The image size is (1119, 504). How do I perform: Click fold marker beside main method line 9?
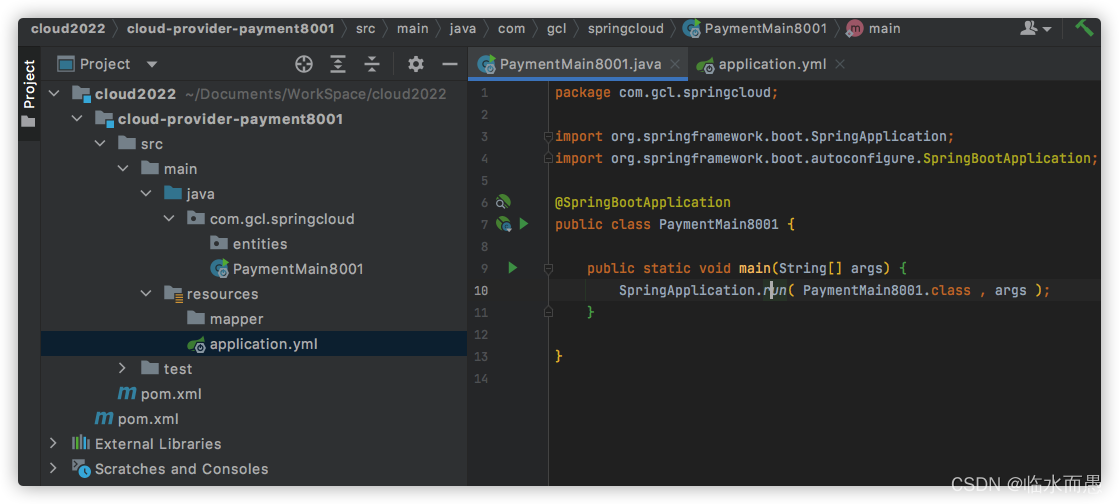click(x=548, y=268)
